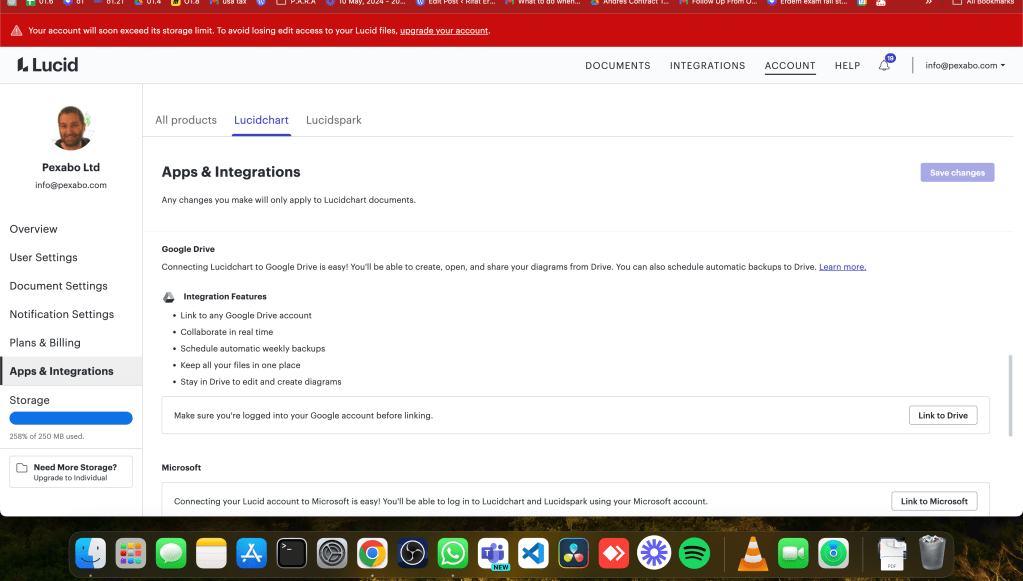Click the Pexabo Ltd profile photo
The height and width of the screenshot is (581, 1023).
click(x=71, y=128)
